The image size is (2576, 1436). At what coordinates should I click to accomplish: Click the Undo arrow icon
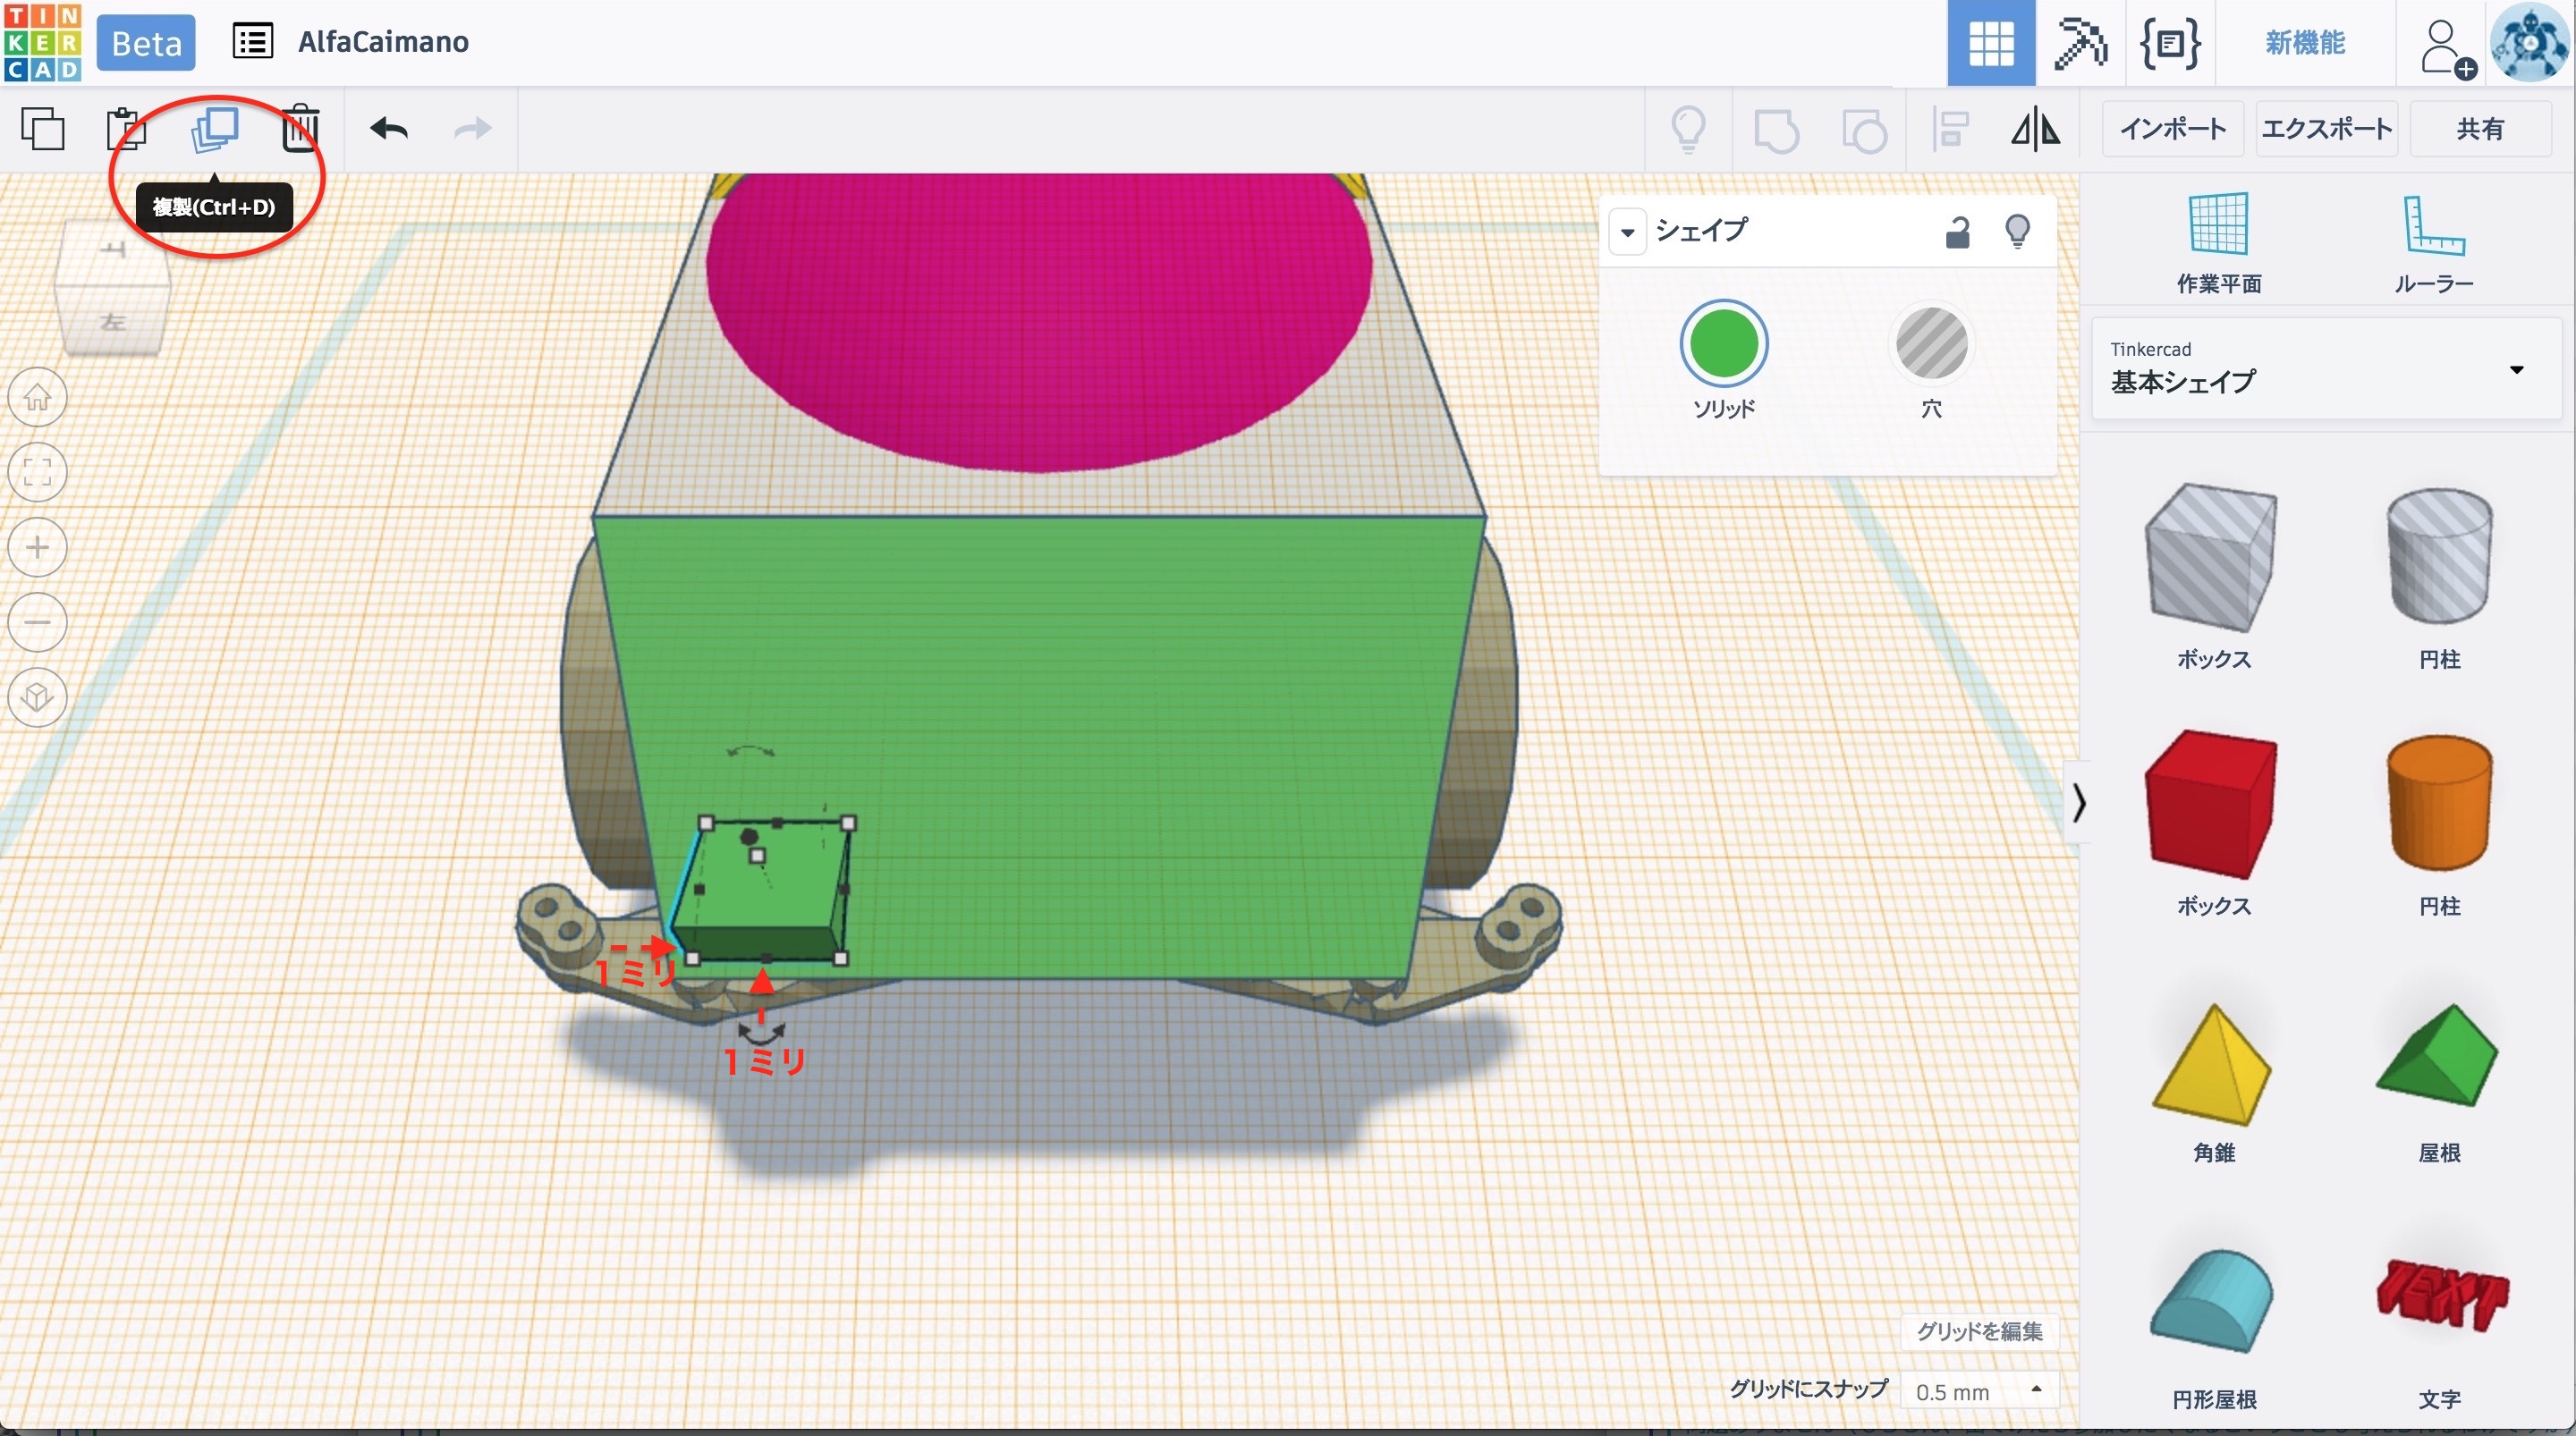click(388, 129)
